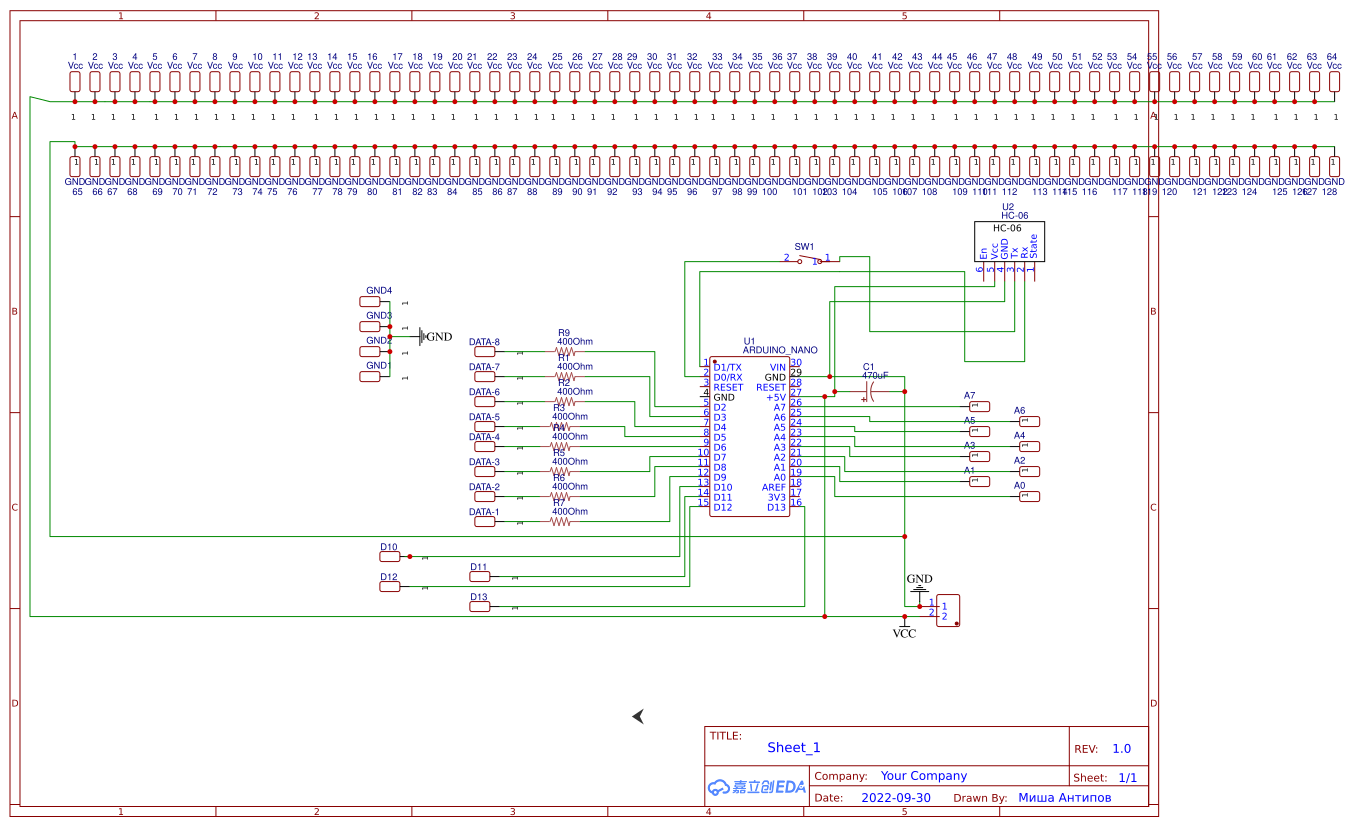1355x827 pixels.
Task: Click the Sheet_1 title text
Action: (793, 747)
